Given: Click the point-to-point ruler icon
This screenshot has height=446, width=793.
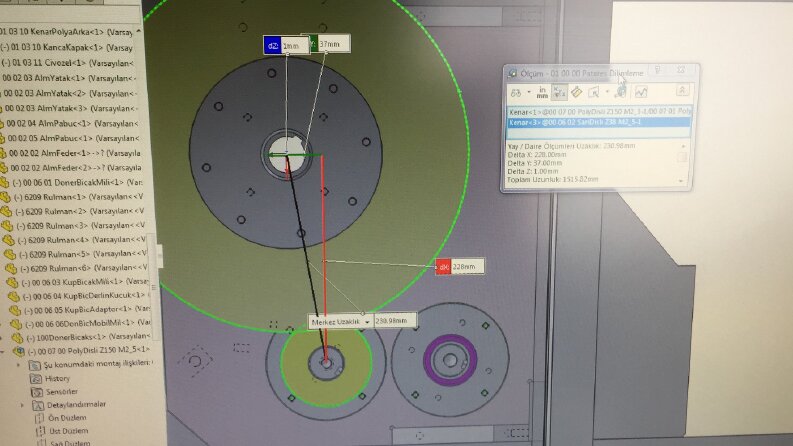Looking at the screenshot, I should point(576,92).
